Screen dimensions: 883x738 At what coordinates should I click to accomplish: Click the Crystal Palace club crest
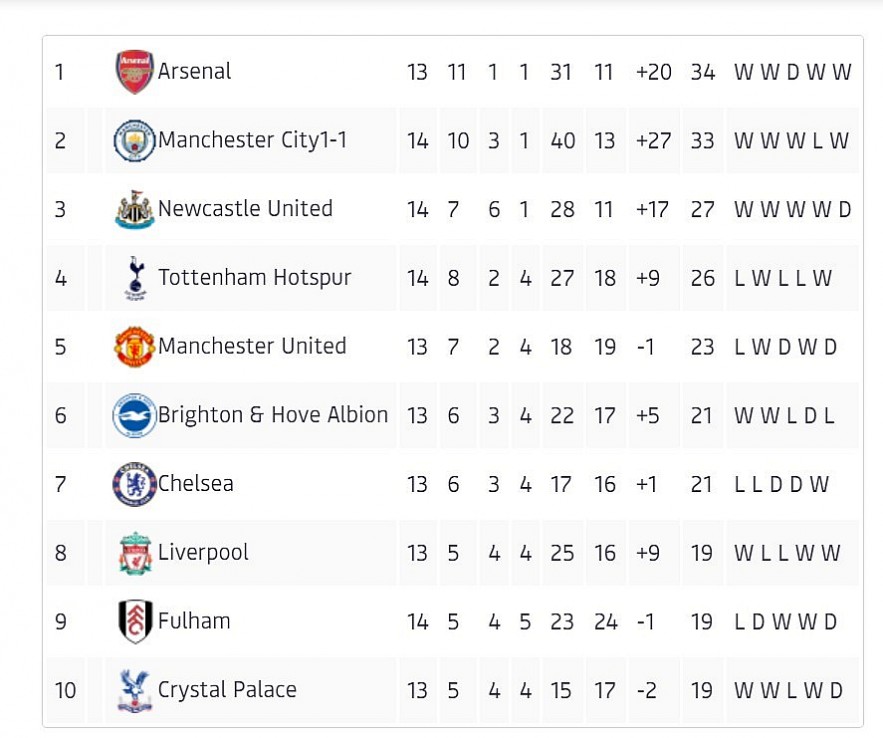tap(134, 690)
